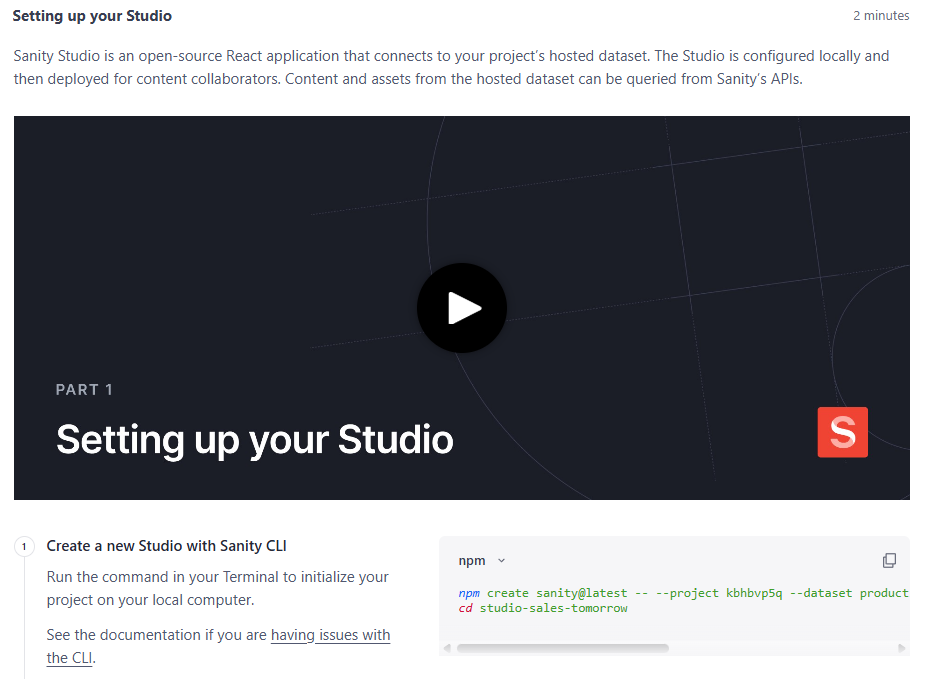Click the 'Setting up your Studio' section heading
The image size is (934, 679).
click(x=92, y=15)
